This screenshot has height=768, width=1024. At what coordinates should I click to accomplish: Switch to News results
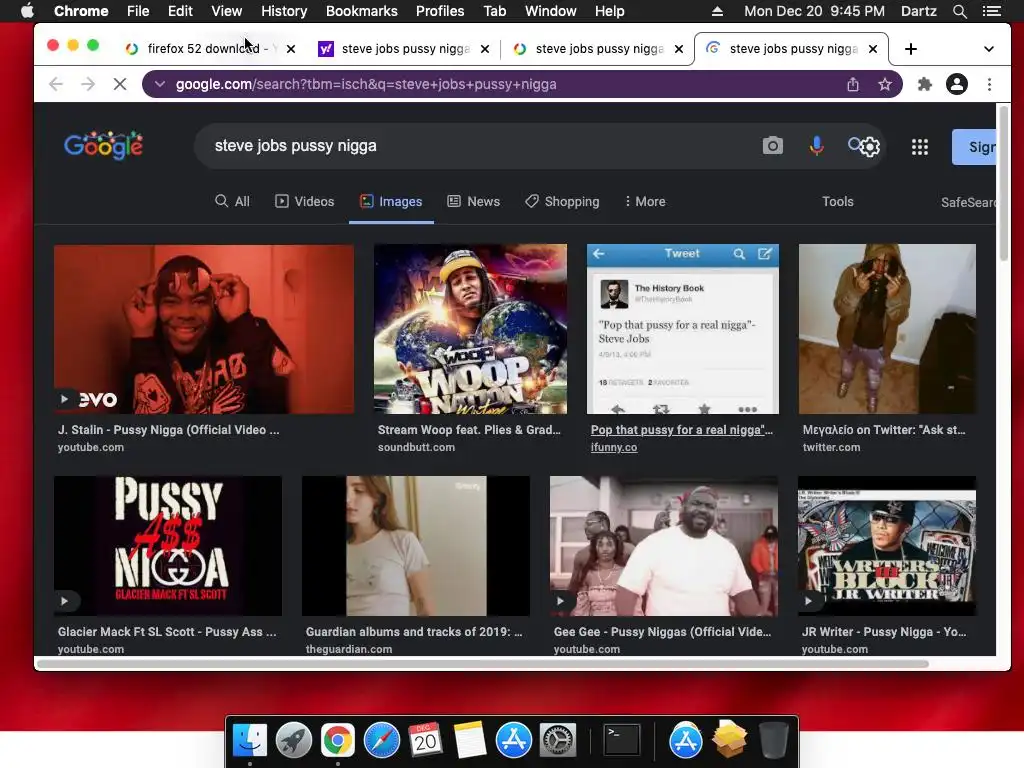click(473, 201)
